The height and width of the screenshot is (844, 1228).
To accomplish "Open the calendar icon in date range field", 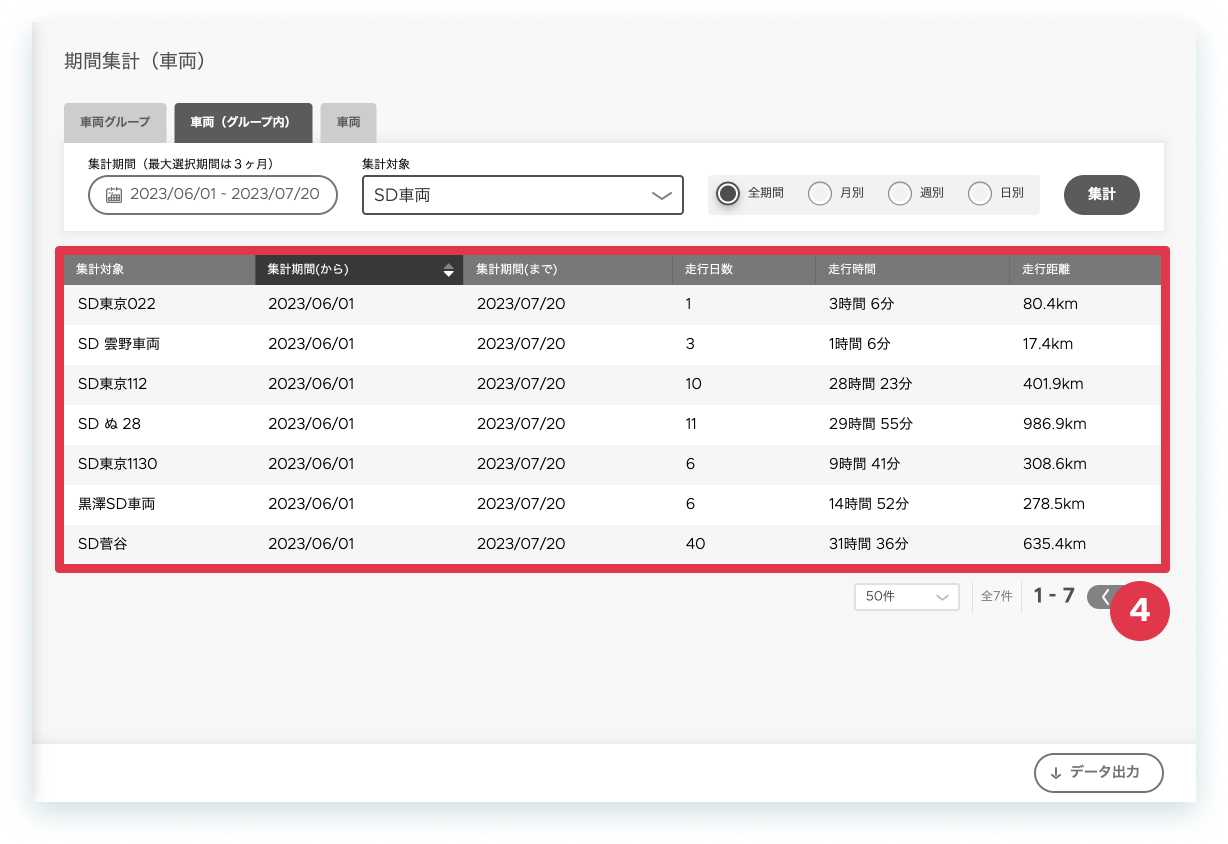I will point(114,195).
